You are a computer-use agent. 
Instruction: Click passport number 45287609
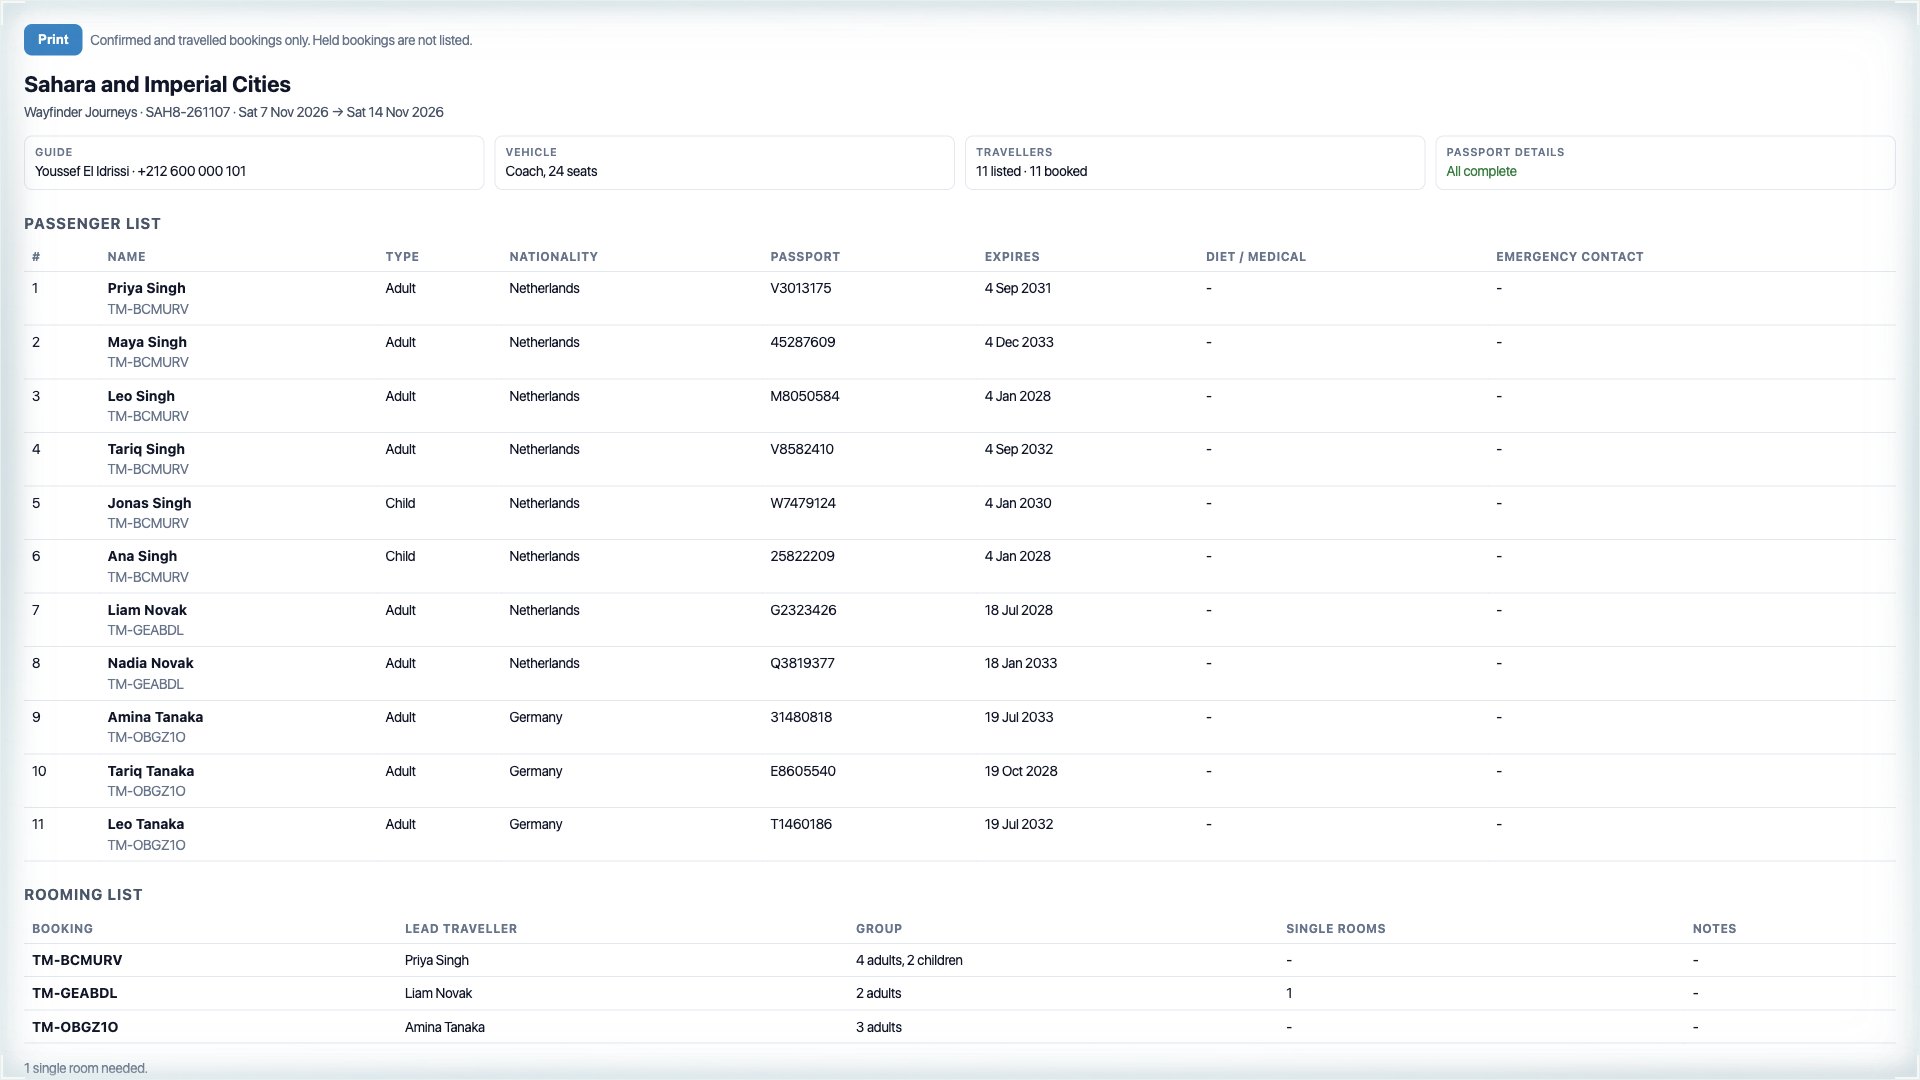802,342
